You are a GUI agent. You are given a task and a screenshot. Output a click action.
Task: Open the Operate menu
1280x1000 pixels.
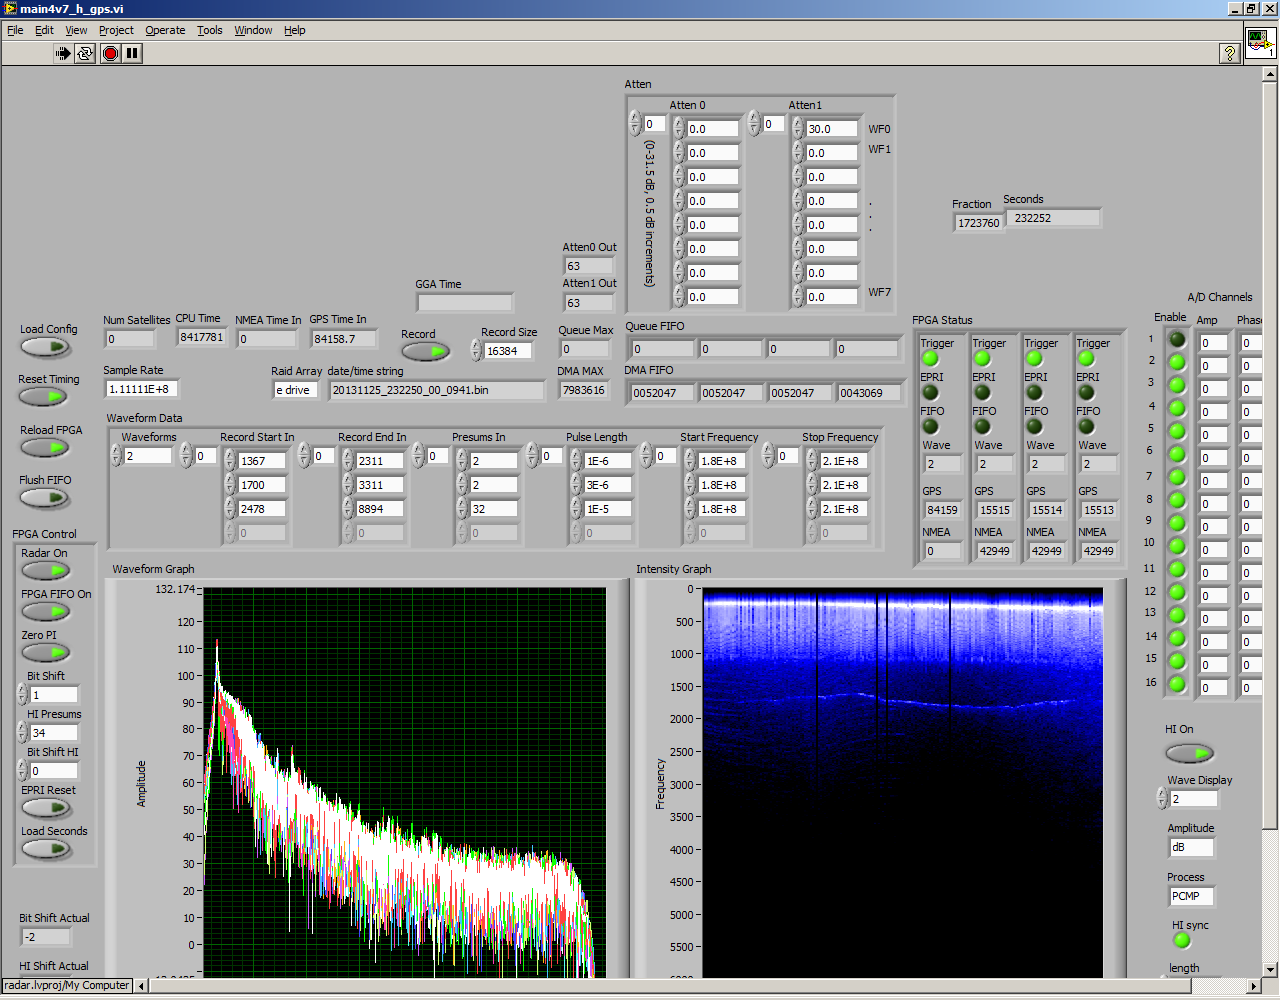(x=165, y=30)
